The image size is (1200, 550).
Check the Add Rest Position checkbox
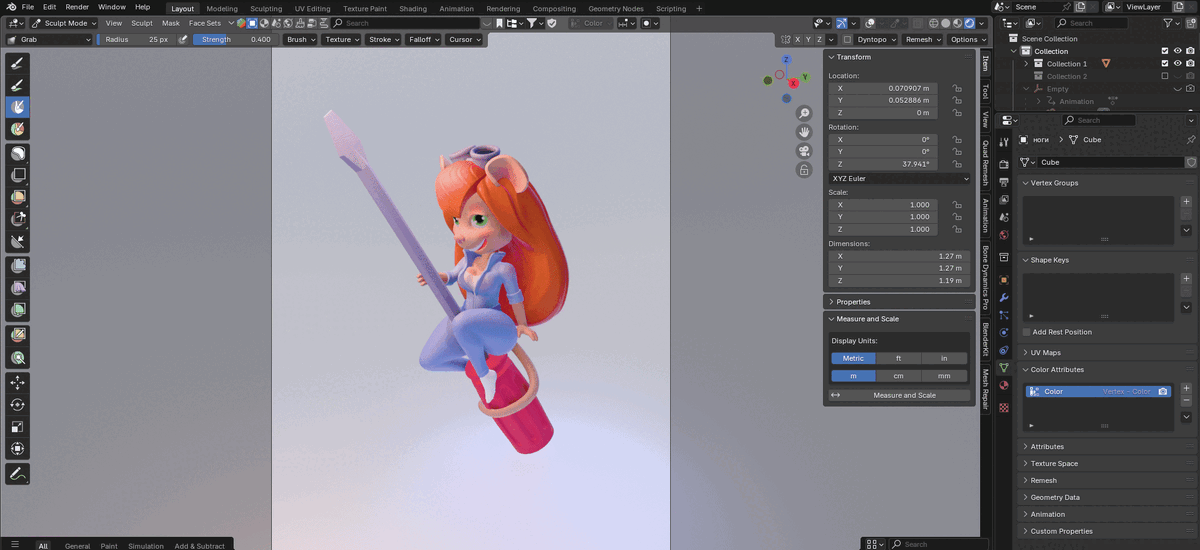coord(1026,332)
